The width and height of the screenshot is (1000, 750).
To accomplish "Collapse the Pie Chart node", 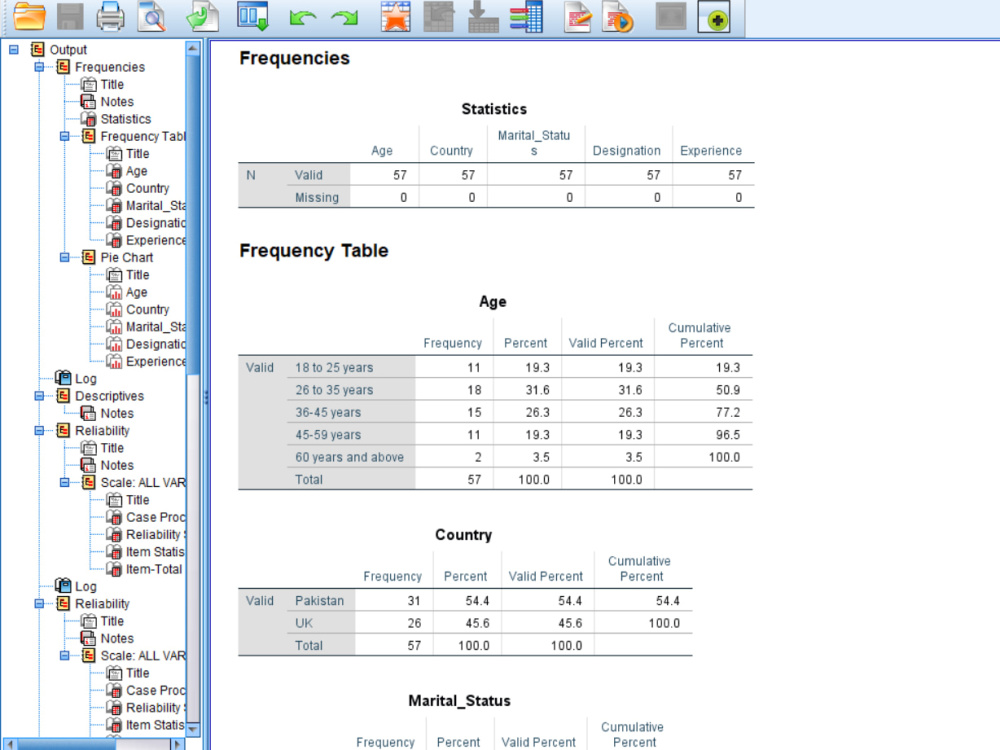I will tap(65, 257).
